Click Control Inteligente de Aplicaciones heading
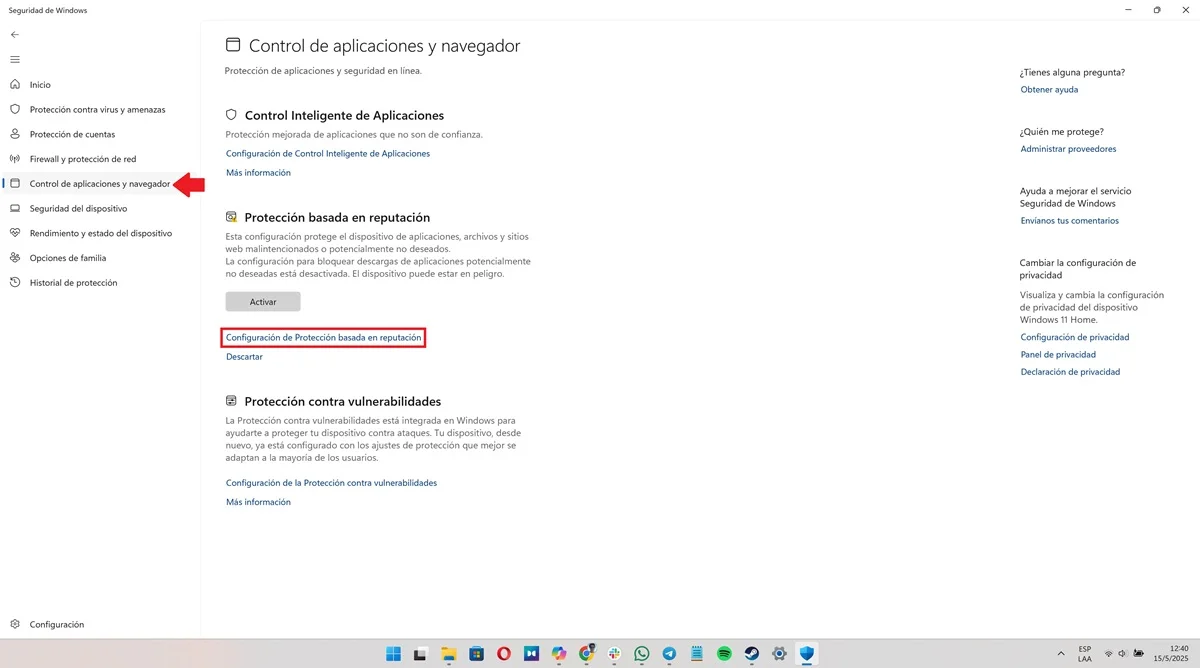Viewport: 1200px width, 668px height. click(344, 116)
